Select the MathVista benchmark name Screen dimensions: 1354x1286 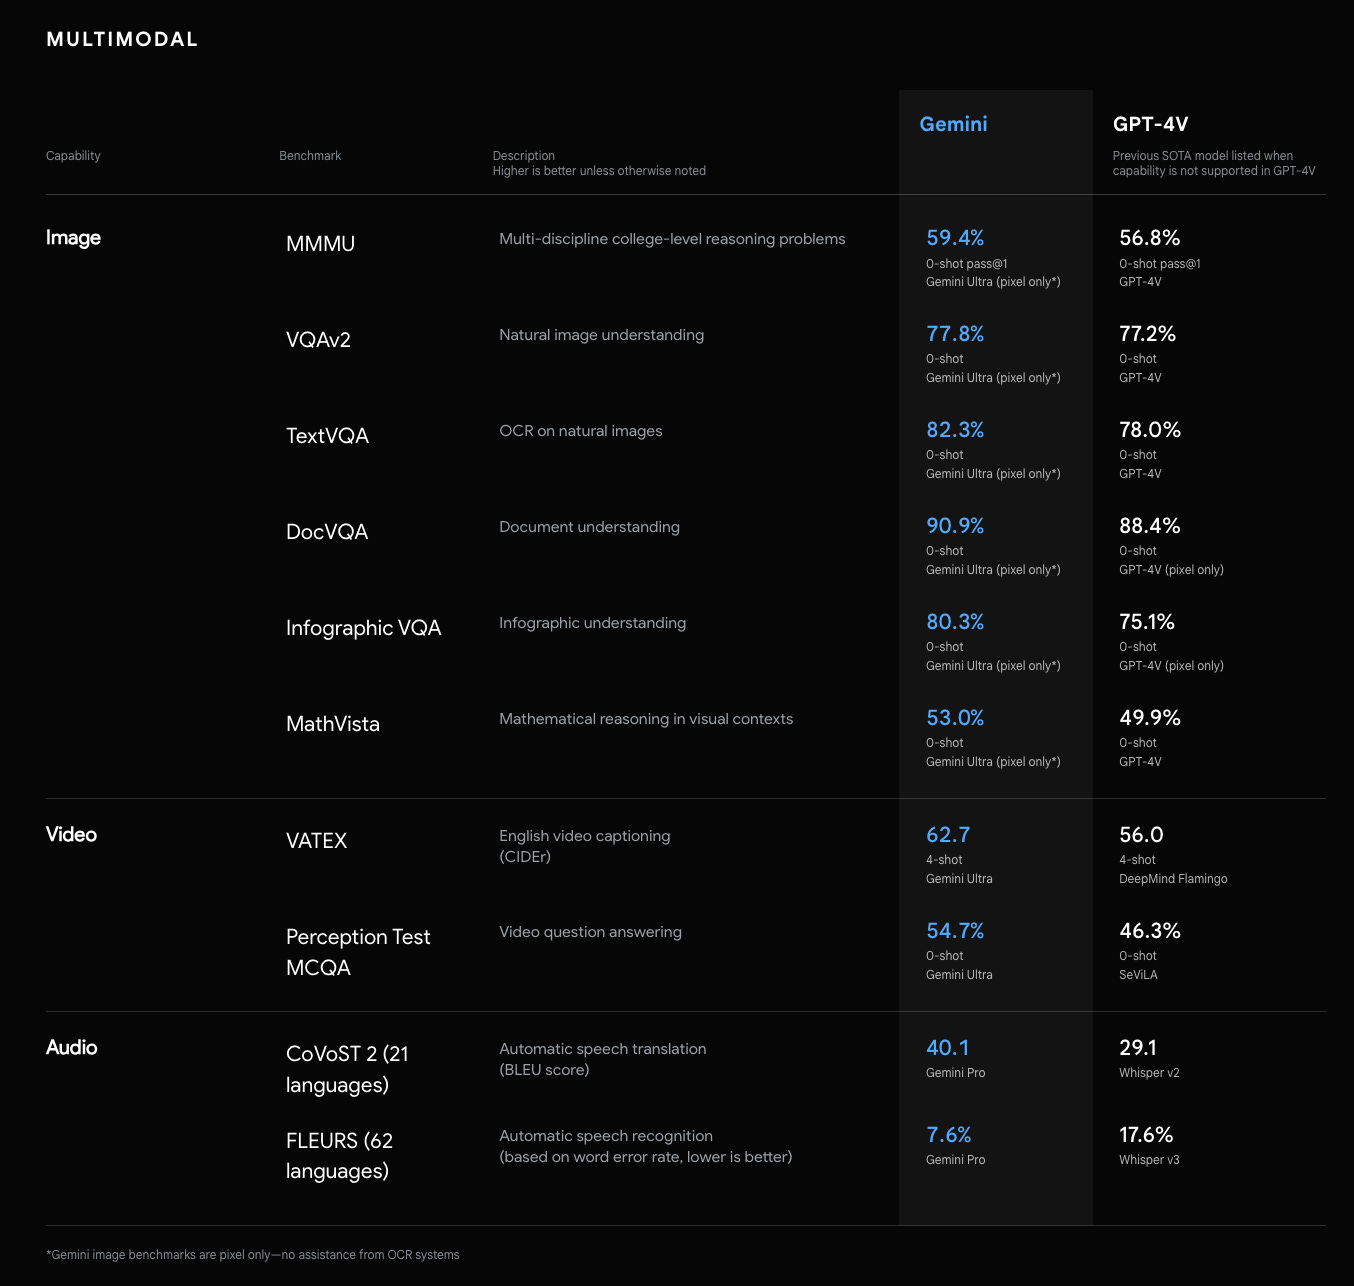[x=333, y=724]
